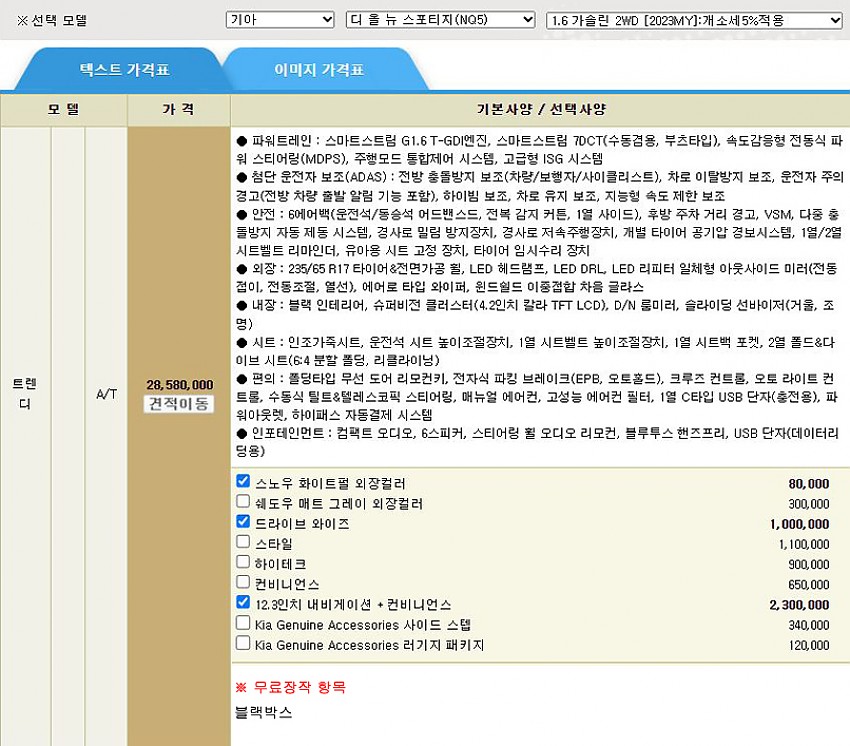The image size is (850, 746).
Task: Click the 기본사양 / 선택사양 column header
Action: coord(540,109)
